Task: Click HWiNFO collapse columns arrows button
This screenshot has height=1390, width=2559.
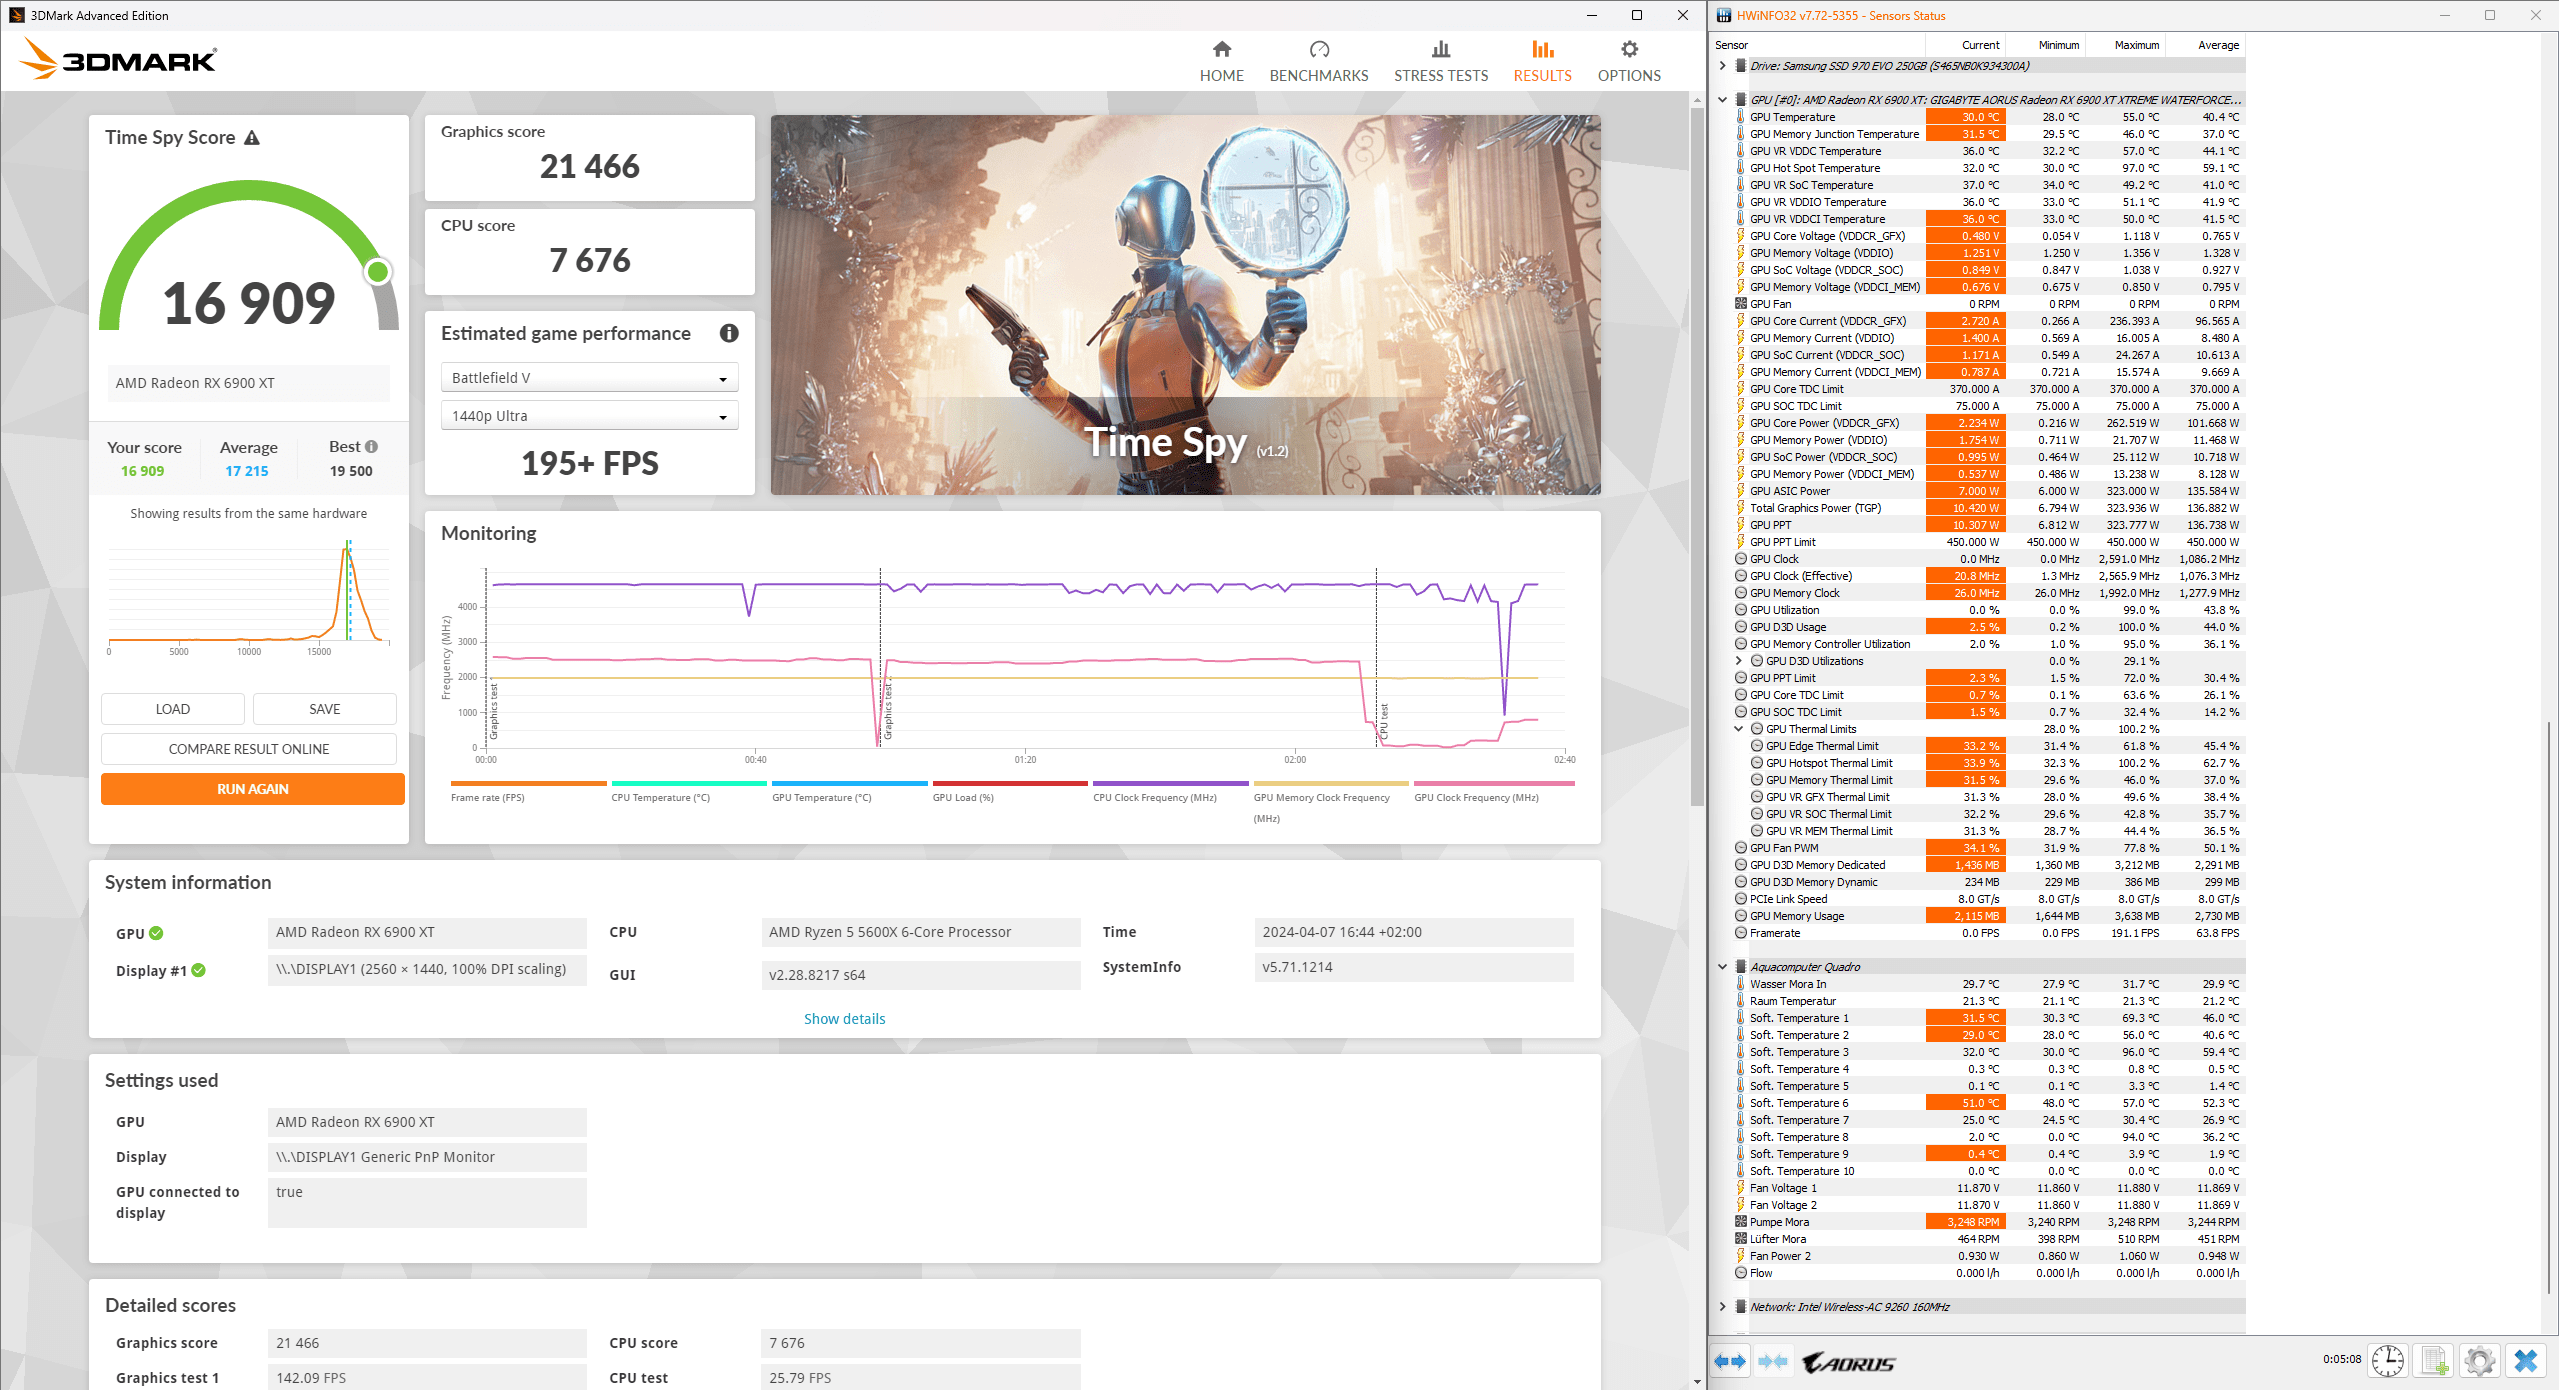Action: point(1773,1361)
